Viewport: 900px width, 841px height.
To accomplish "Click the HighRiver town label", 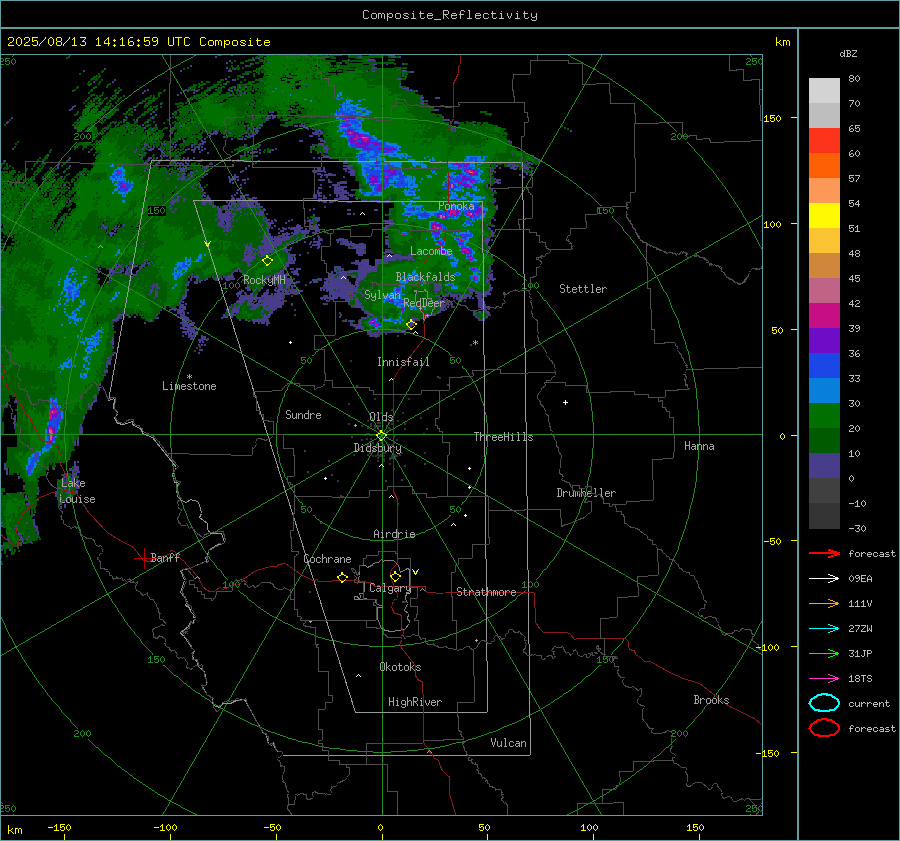I will (415, 702).
